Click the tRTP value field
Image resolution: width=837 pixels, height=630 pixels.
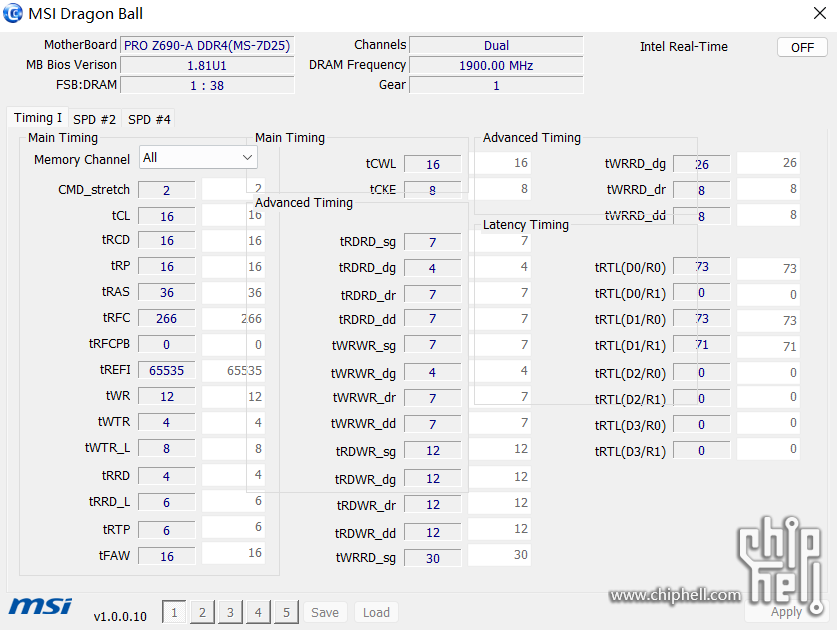[x=167, y=530]
